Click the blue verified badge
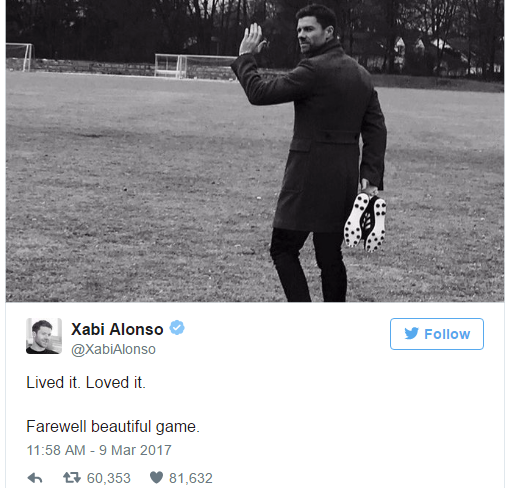 177,328
